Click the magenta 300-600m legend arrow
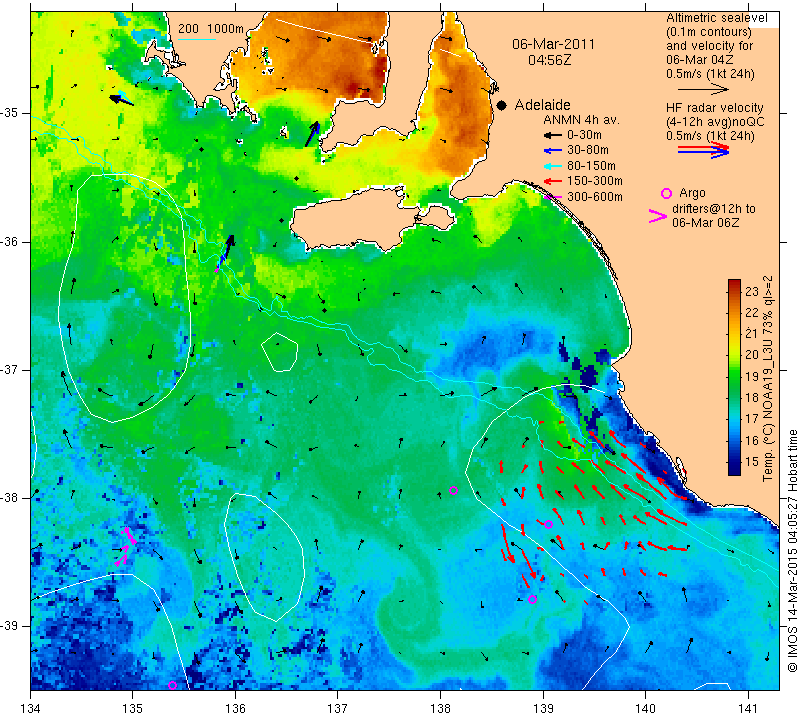800x720 pixels. (553, 197)
